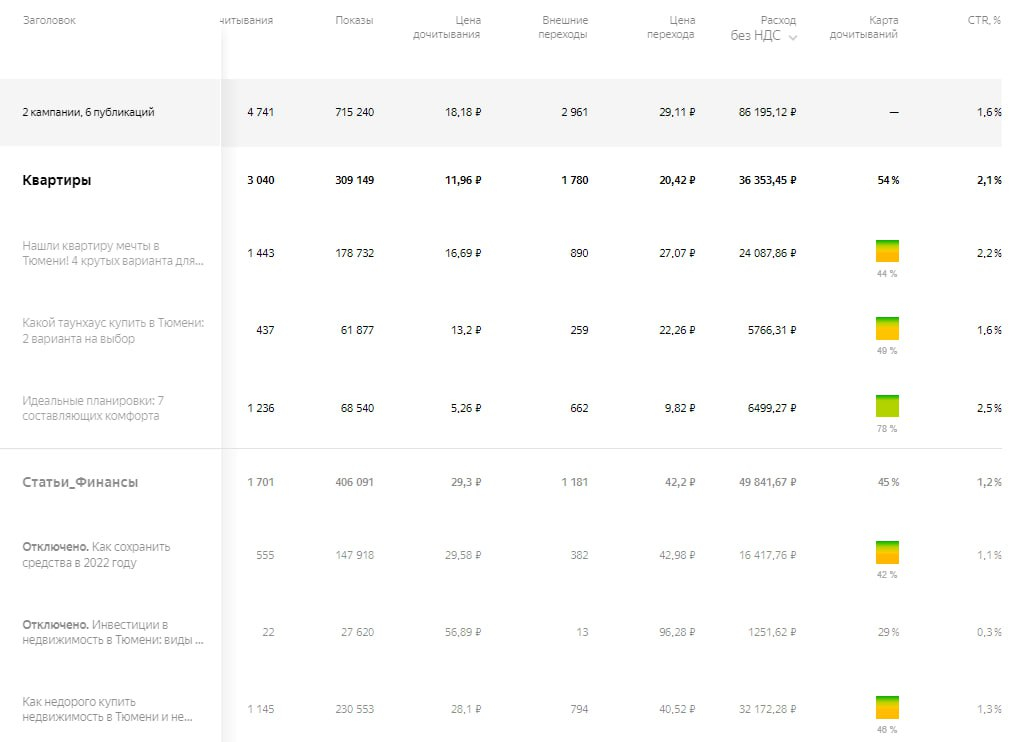This screenshot has height=742, width=1022.
Task: Click the sort arrow beside Расход без НДС
Action: (793, 37)
